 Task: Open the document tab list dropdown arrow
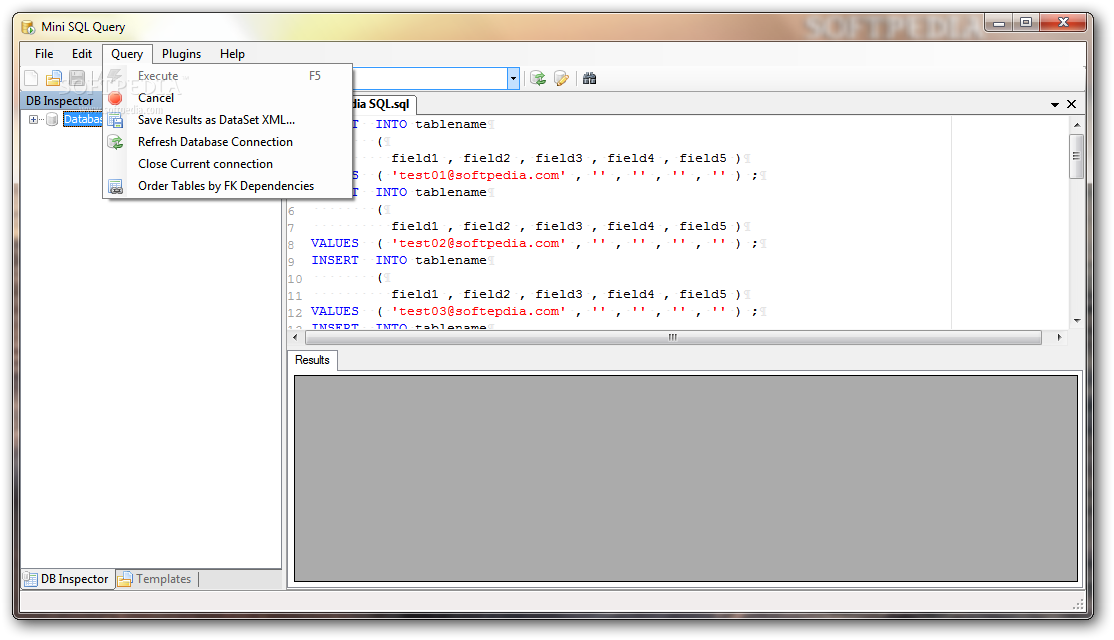click(1055, 104)
